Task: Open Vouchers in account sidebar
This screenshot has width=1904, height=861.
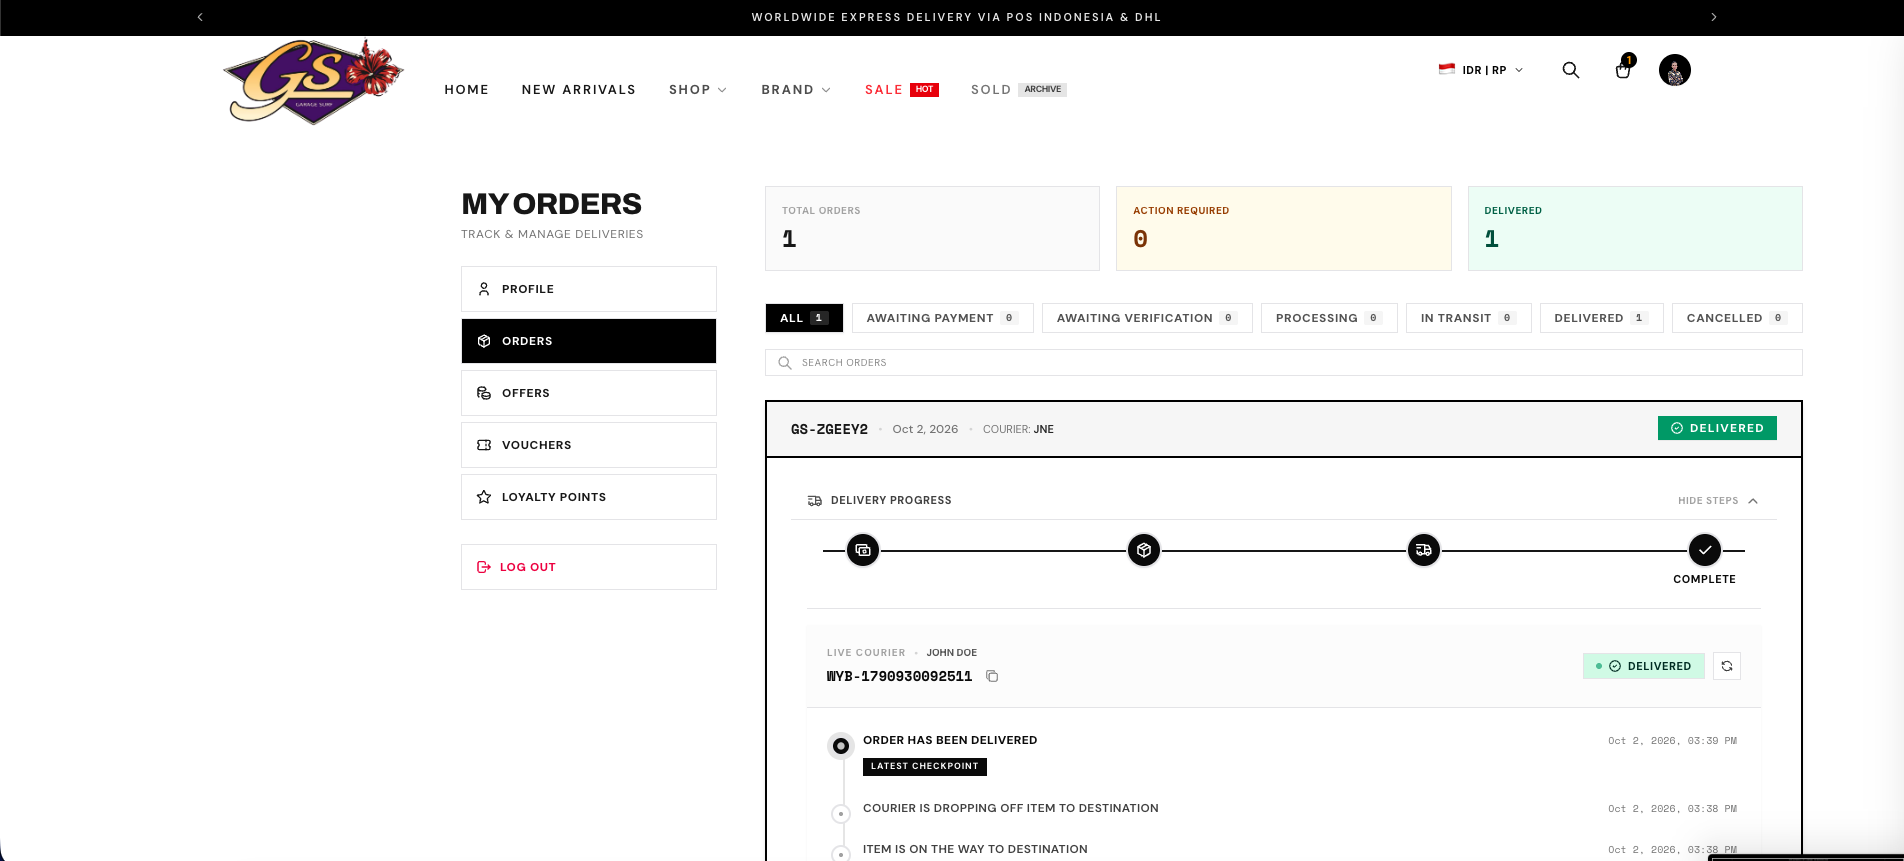Action: [589, 445]
